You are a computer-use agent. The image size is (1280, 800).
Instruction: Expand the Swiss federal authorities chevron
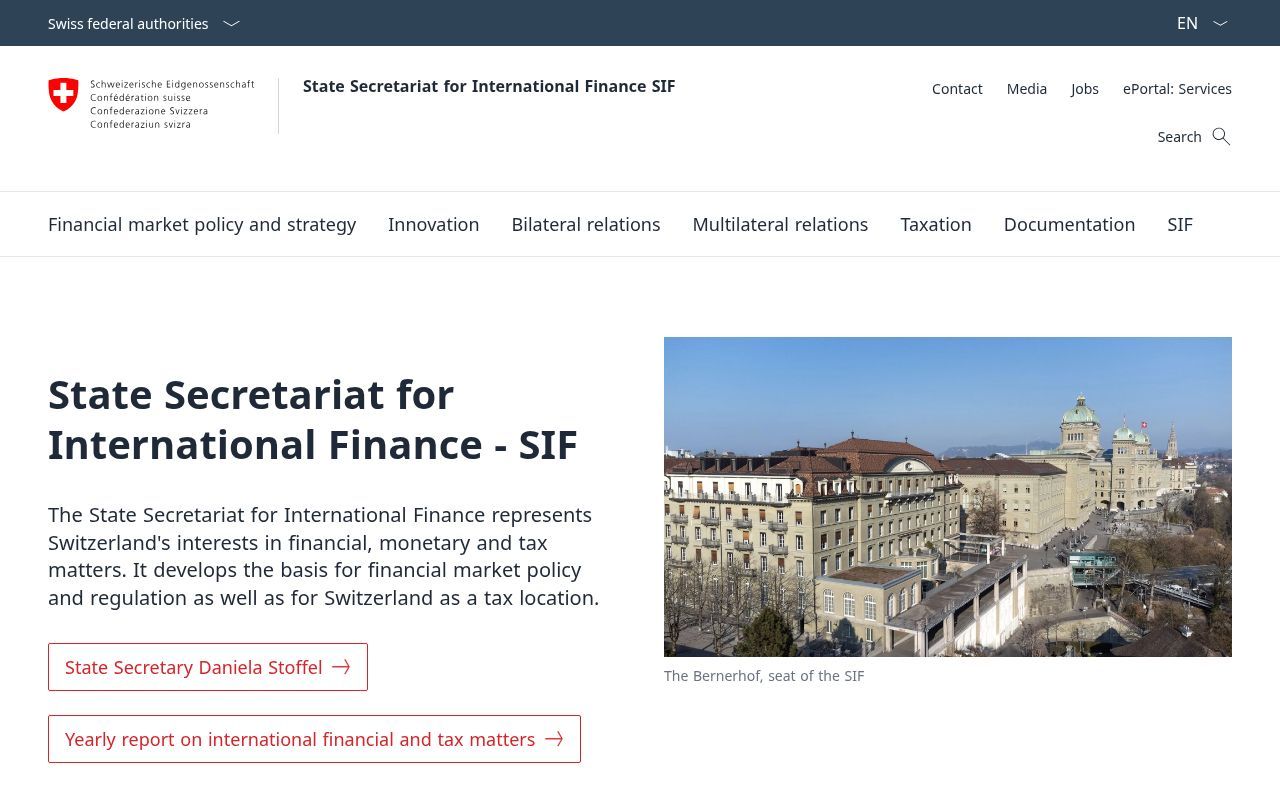click(x=232, y=23)
